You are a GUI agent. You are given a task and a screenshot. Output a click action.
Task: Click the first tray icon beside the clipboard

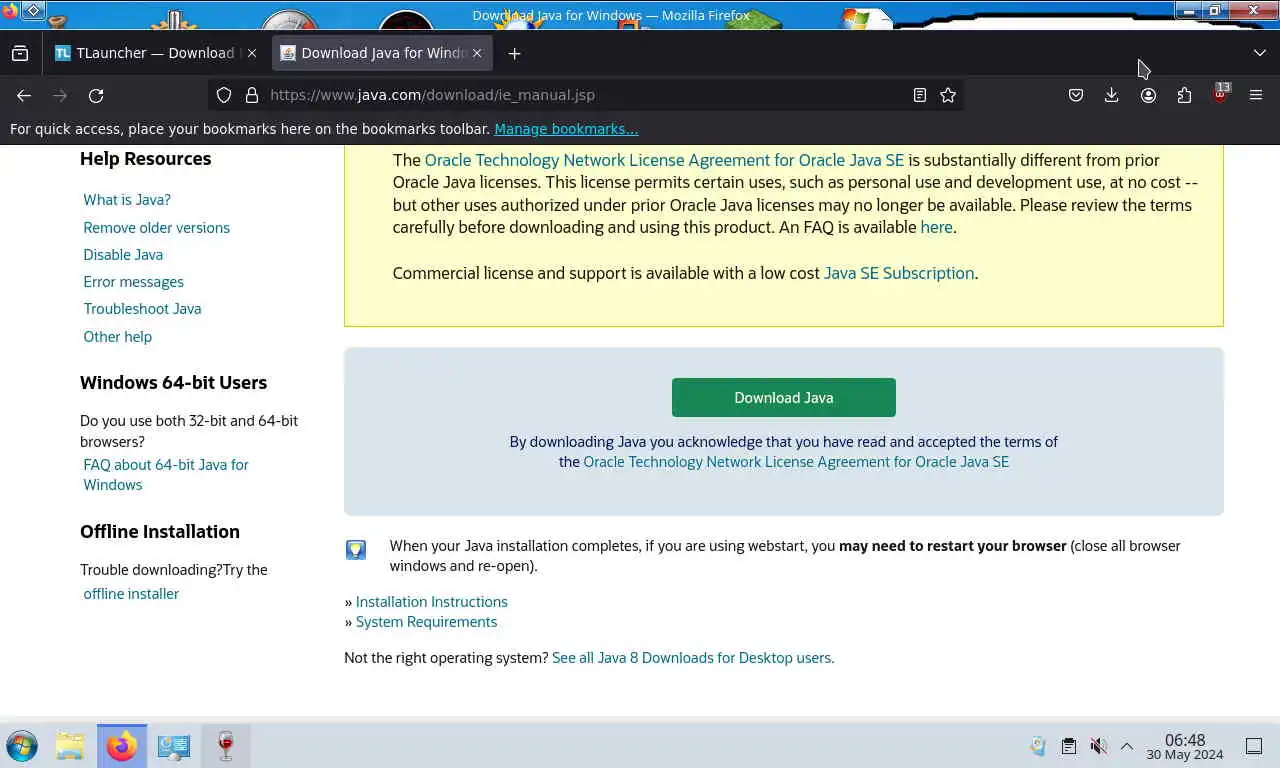point(1038,746)
